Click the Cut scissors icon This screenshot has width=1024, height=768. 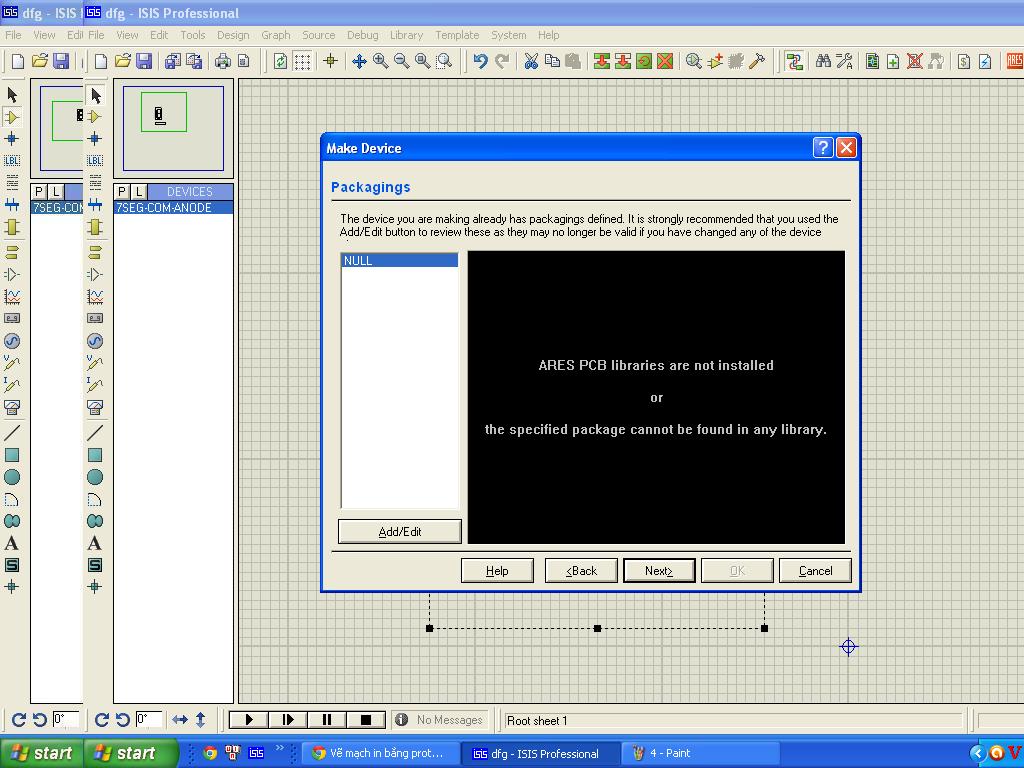[x=531, y=61]
